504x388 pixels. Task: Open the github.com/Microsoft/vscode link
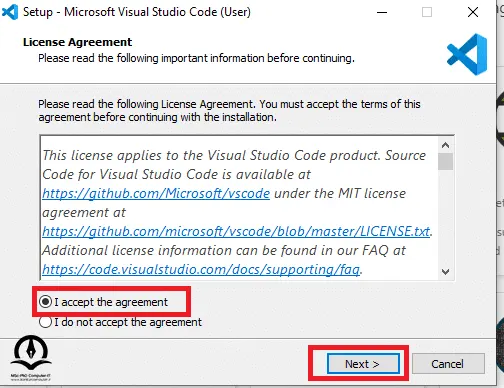(x=156, y=193)
